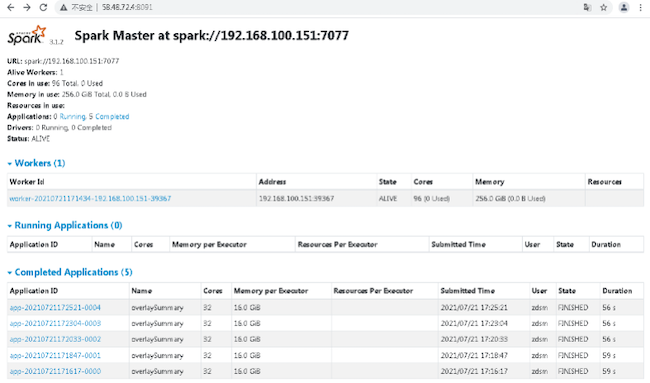Collapse the Workers (1) section

click(x=36, y=163)
